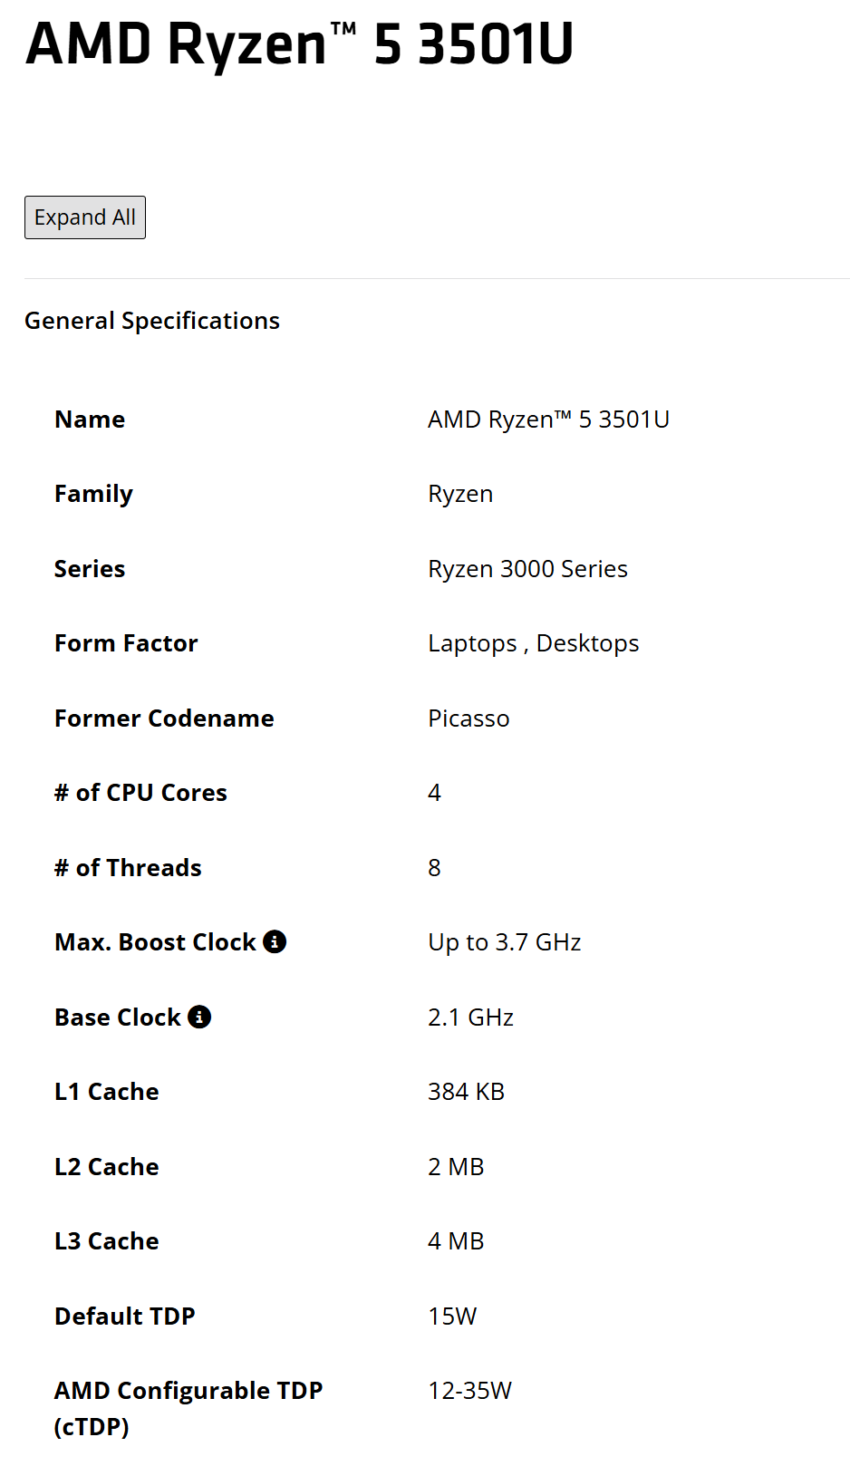Click the Laptops, Desktops form factor value
Screen dimensions: 850x1466
tap(533, 643)
